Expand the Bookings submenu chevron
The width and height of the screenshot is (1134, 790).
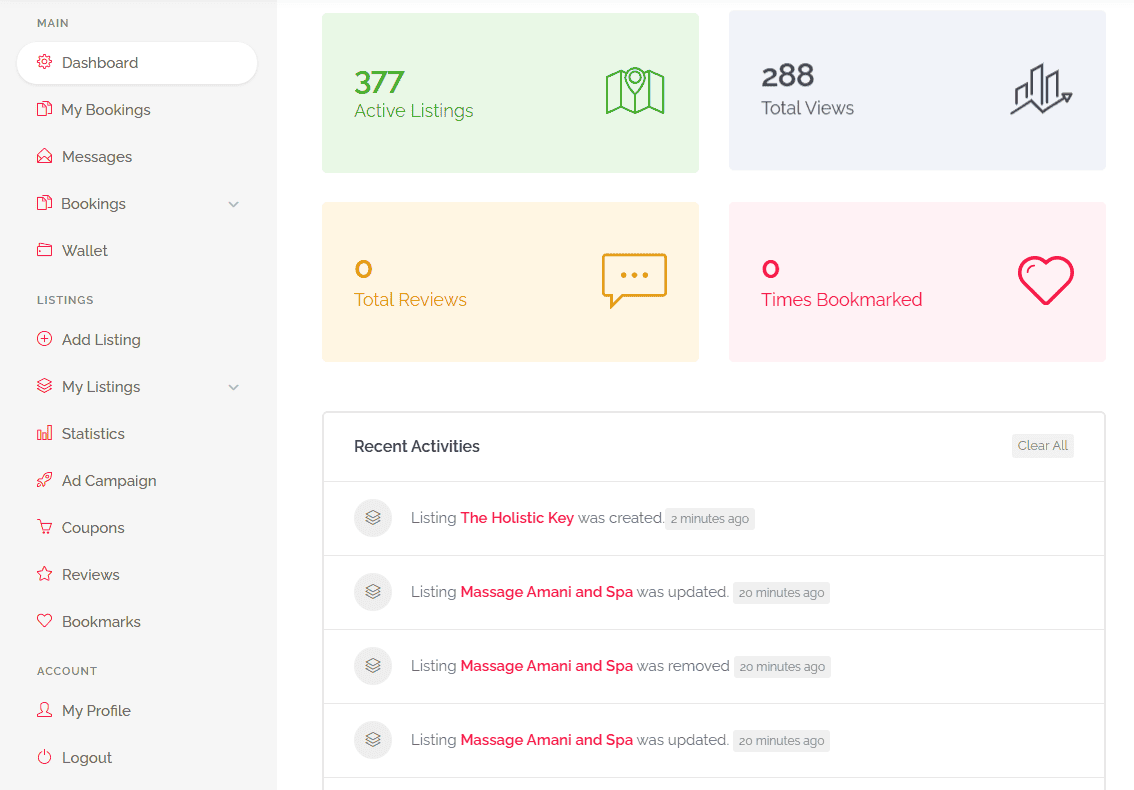pyautogui.click(x=234, y=204)
